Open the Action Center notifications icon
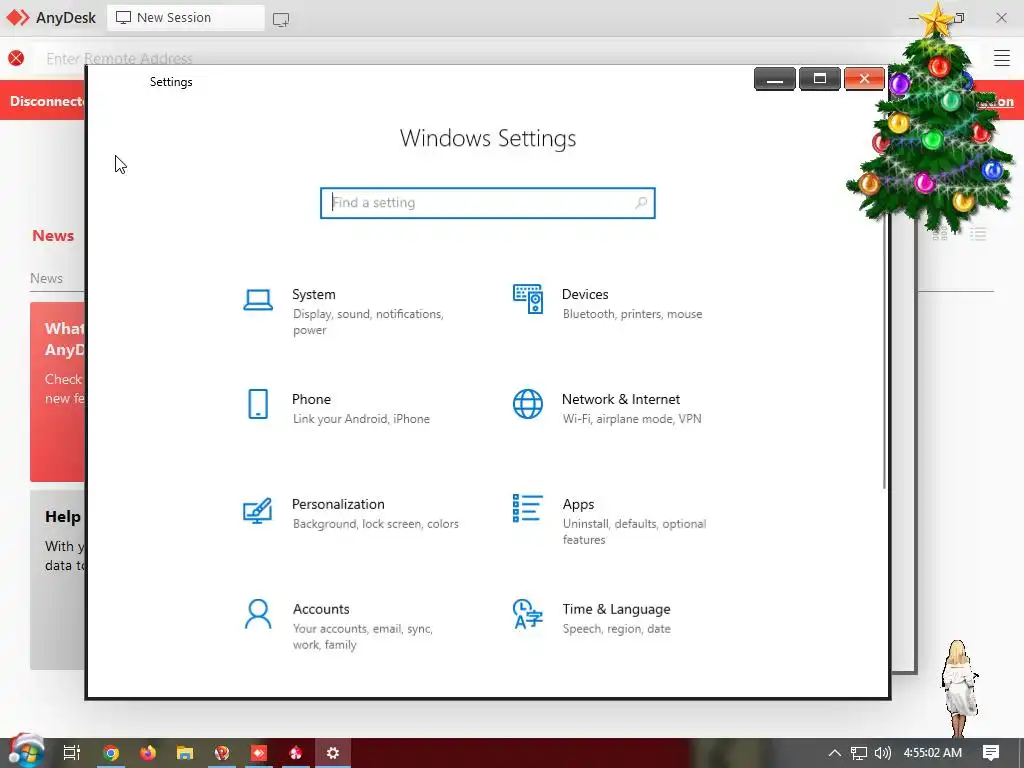The height and width of the screenshot is (768, 1024). (991, 753)
